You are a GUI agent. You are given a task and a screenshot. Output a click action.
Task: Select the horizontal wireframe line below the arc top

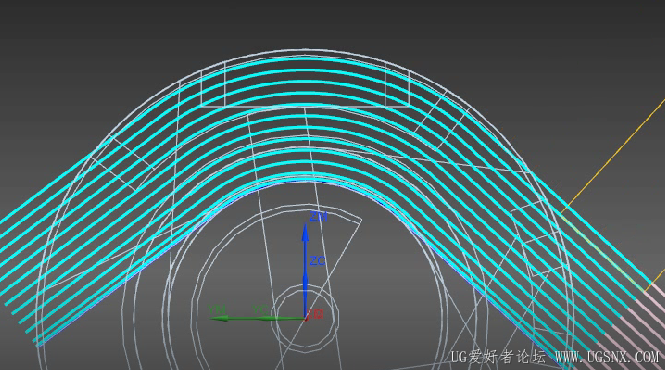point(305,107)
